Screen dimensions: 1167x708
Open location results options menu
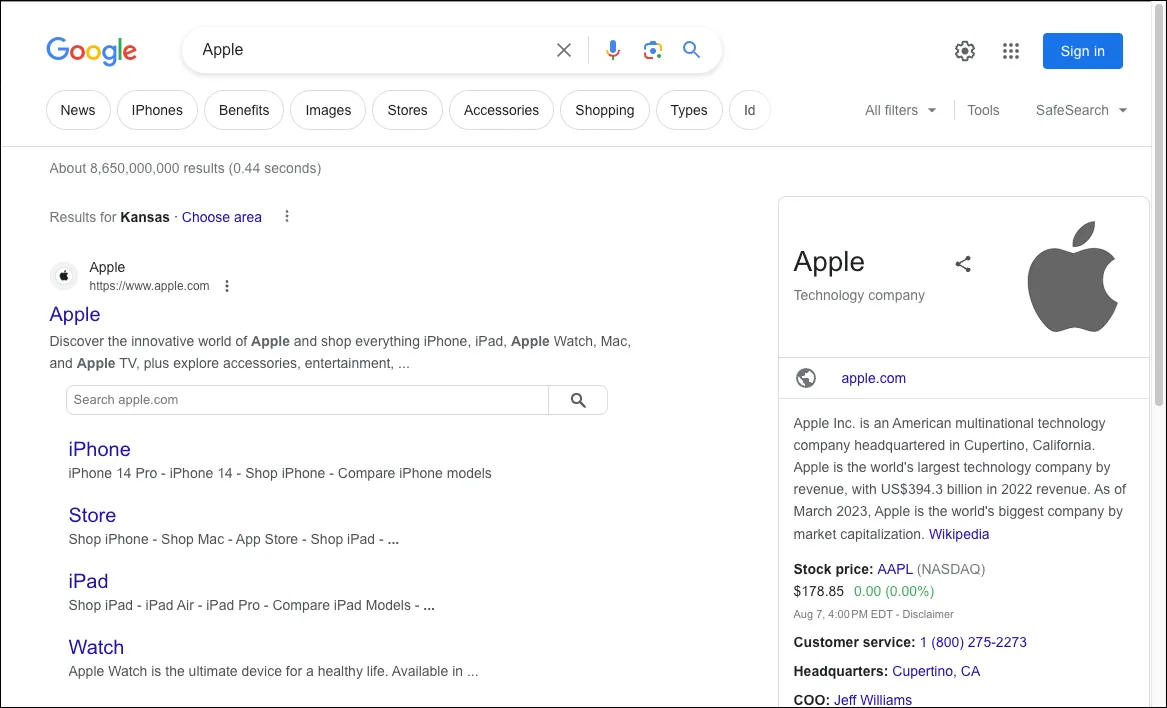click(287, 217)
